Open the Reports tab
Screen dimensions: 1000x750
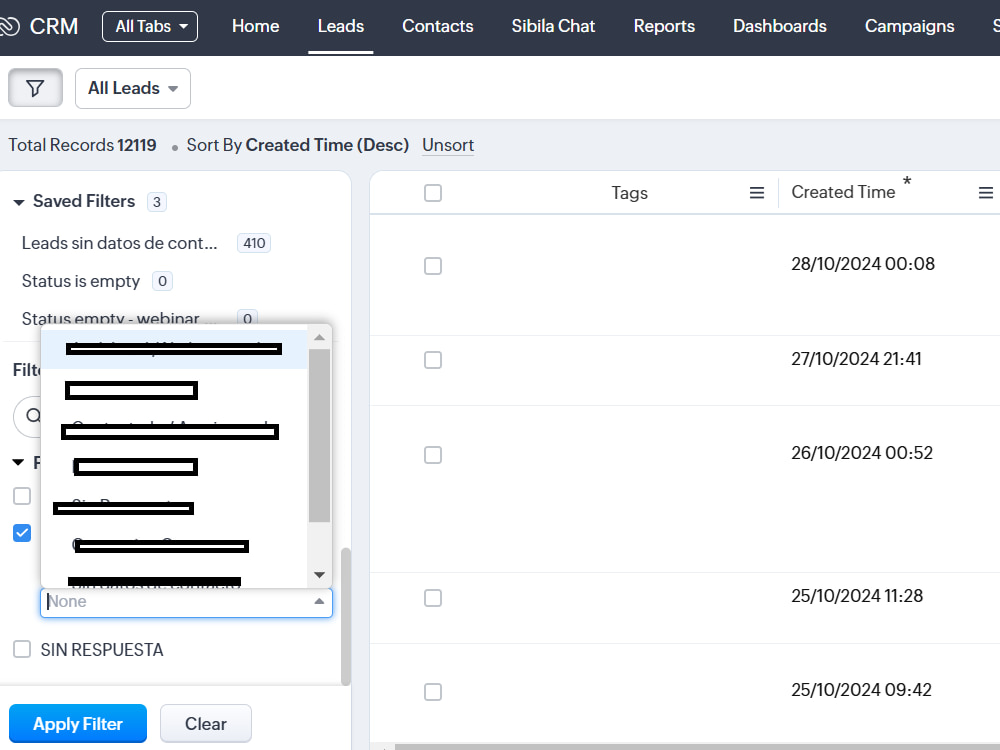click(663, 26)
